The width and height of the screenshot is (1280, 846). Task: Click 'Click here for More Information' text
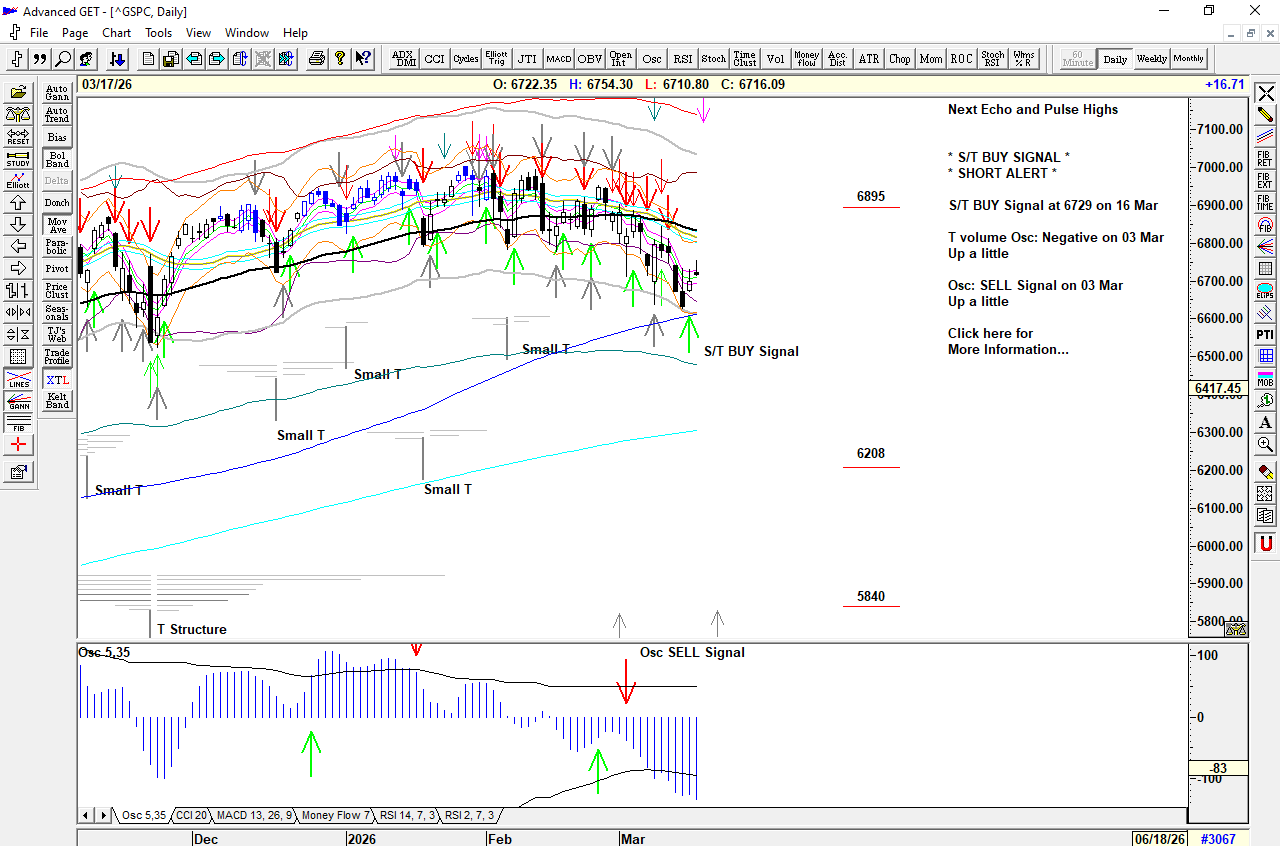[x=1007, y=341]
